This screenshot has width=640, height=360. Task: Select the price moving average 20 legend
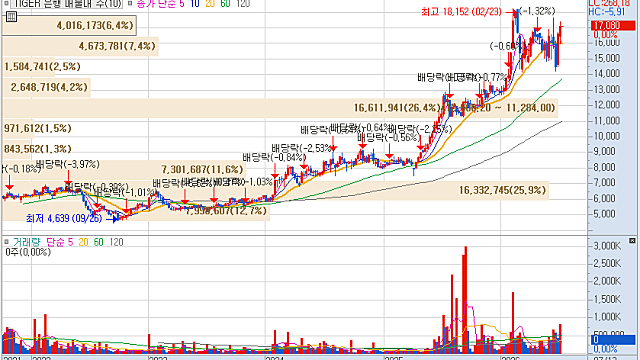[x=210, y=4]
